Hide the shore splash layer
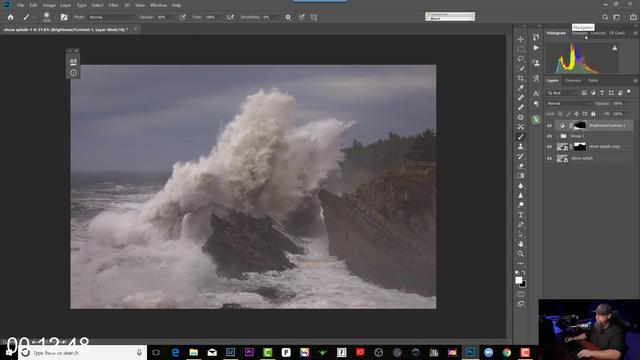This screenshot has width=640, height=360. 549,158
